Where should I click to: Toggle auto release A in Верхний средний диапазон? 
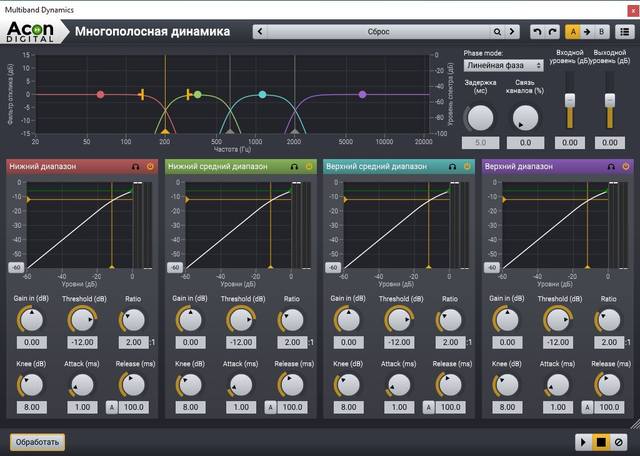(x=428, y=407)
